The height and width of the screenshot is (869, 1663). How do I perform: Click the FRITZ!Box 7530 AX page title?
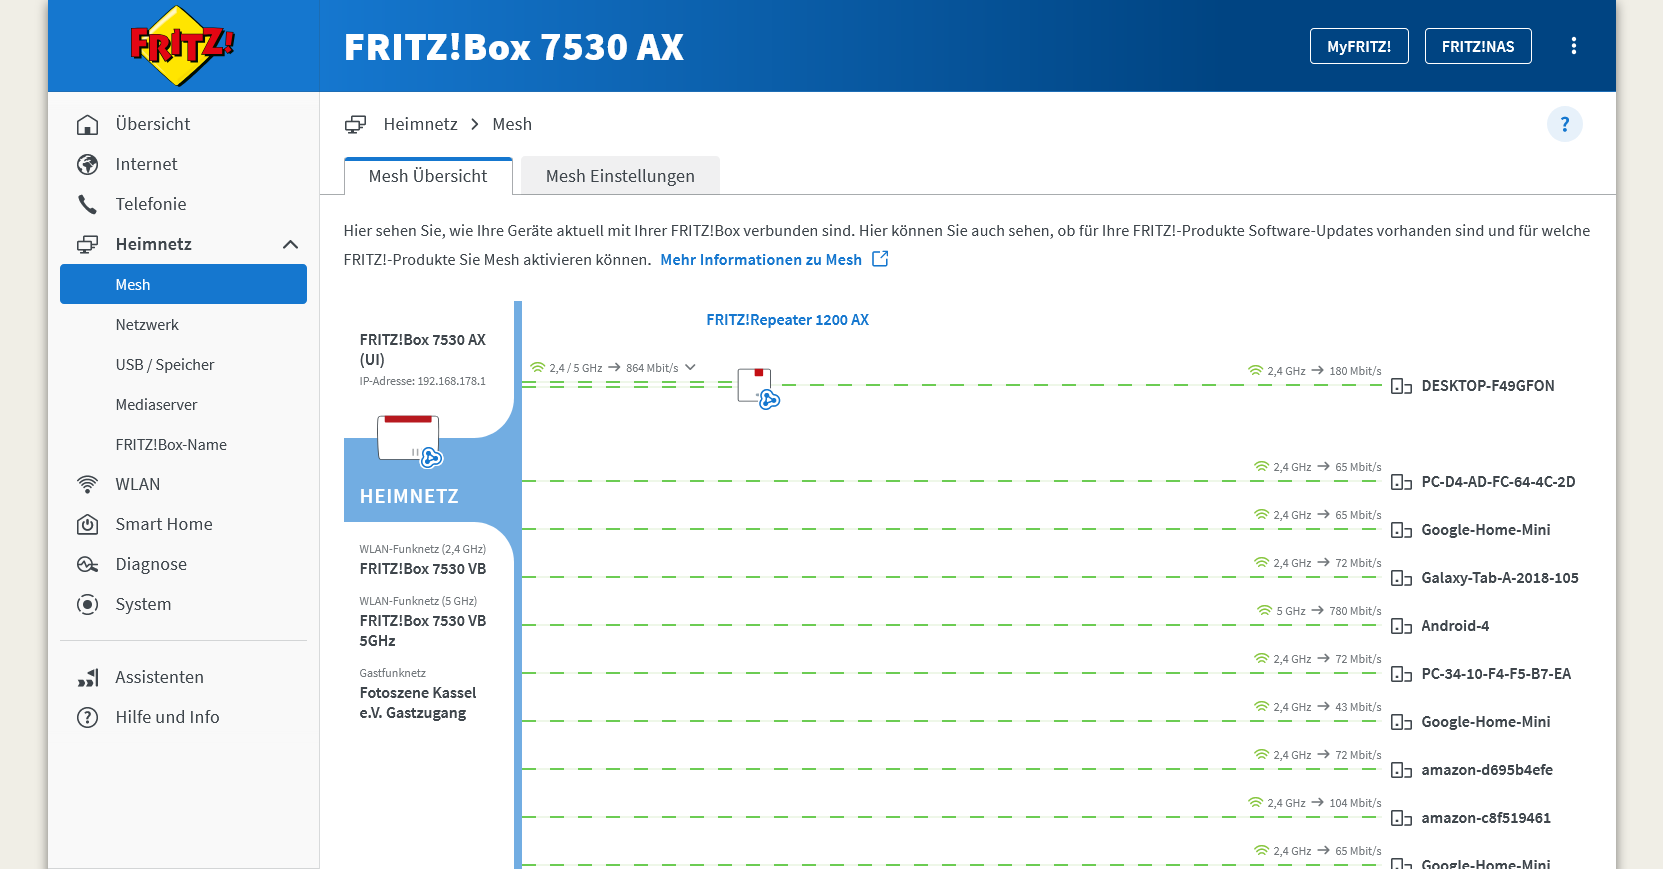click(514, 47)
